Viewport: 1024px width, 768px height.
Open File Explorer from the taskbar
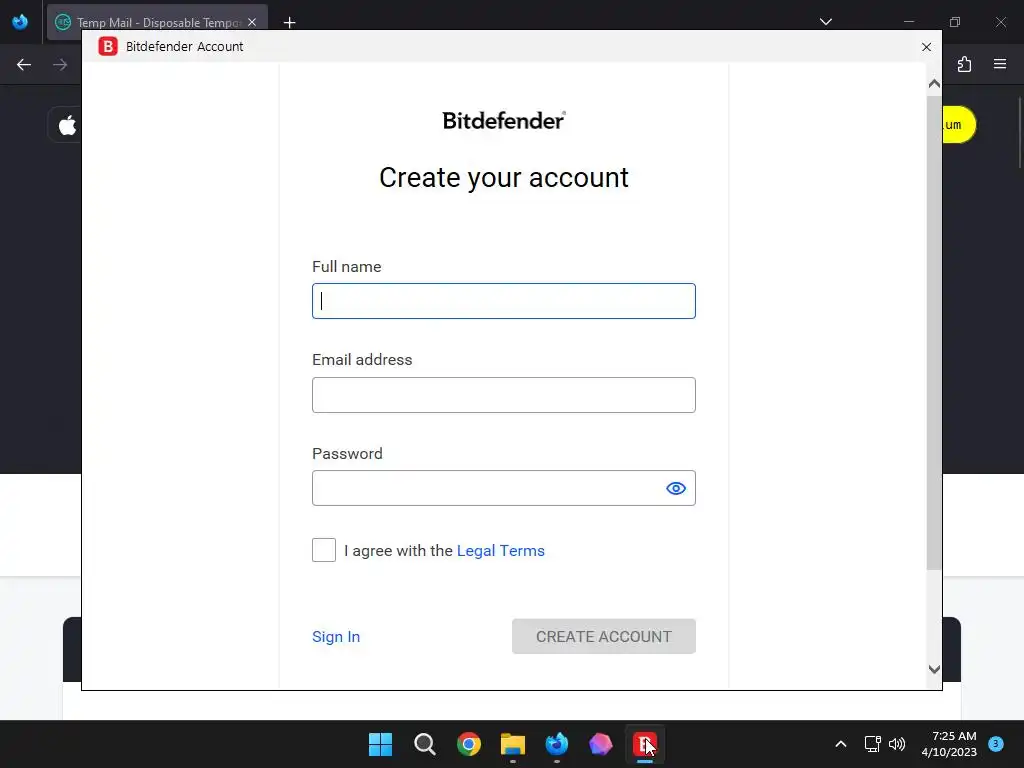click(x=513, y=744)
